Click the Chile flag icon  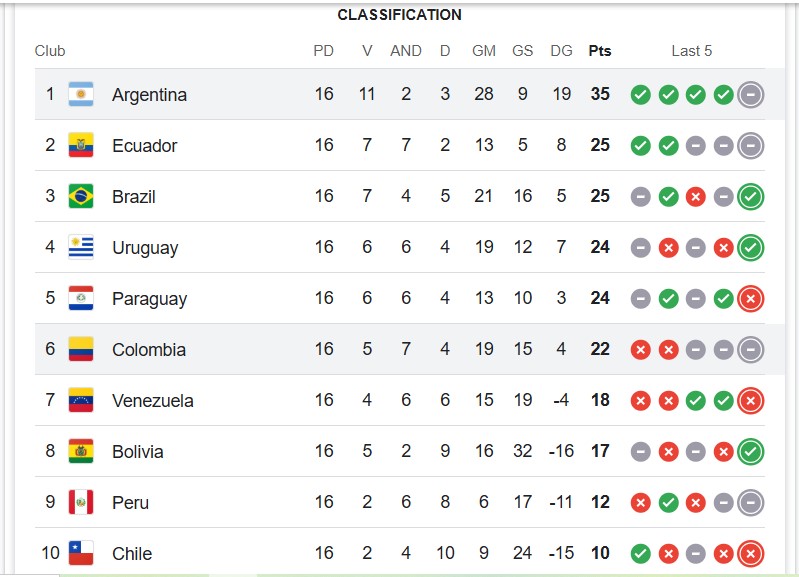pyautogui.click(x=81, y=553)
